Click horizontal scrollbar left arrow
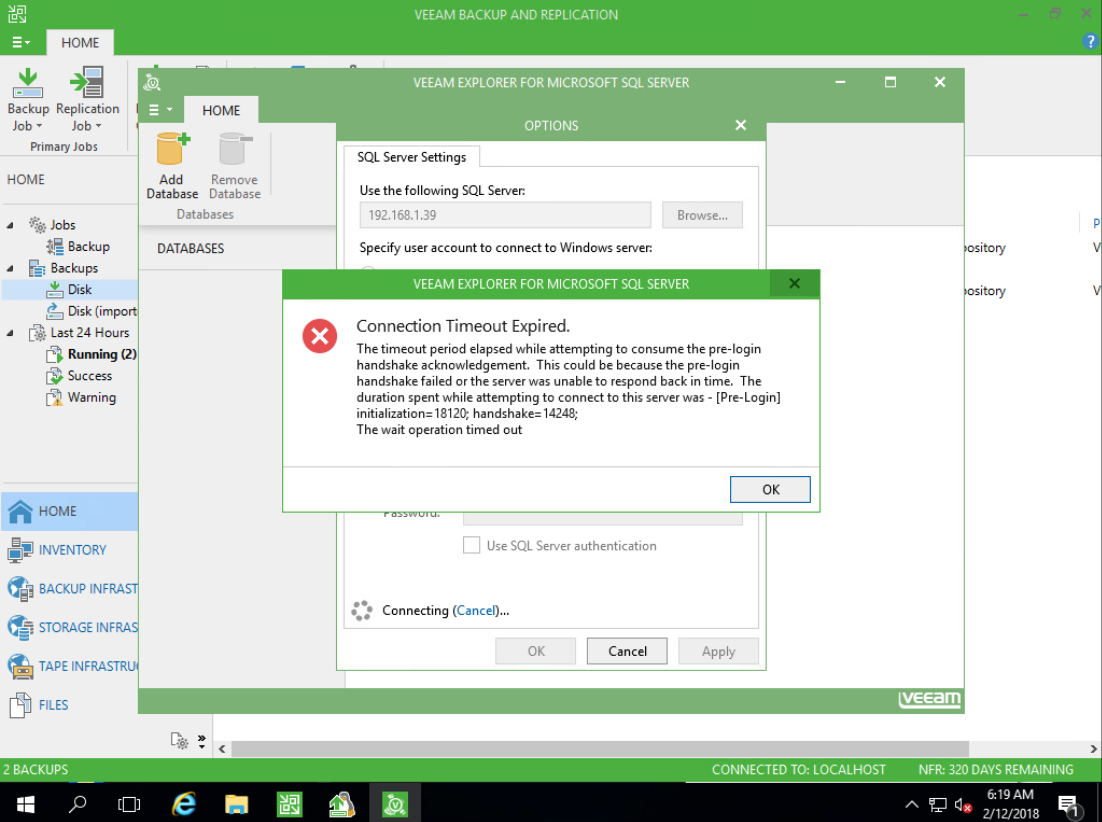The image size is (1102, 822). [222, 748]
